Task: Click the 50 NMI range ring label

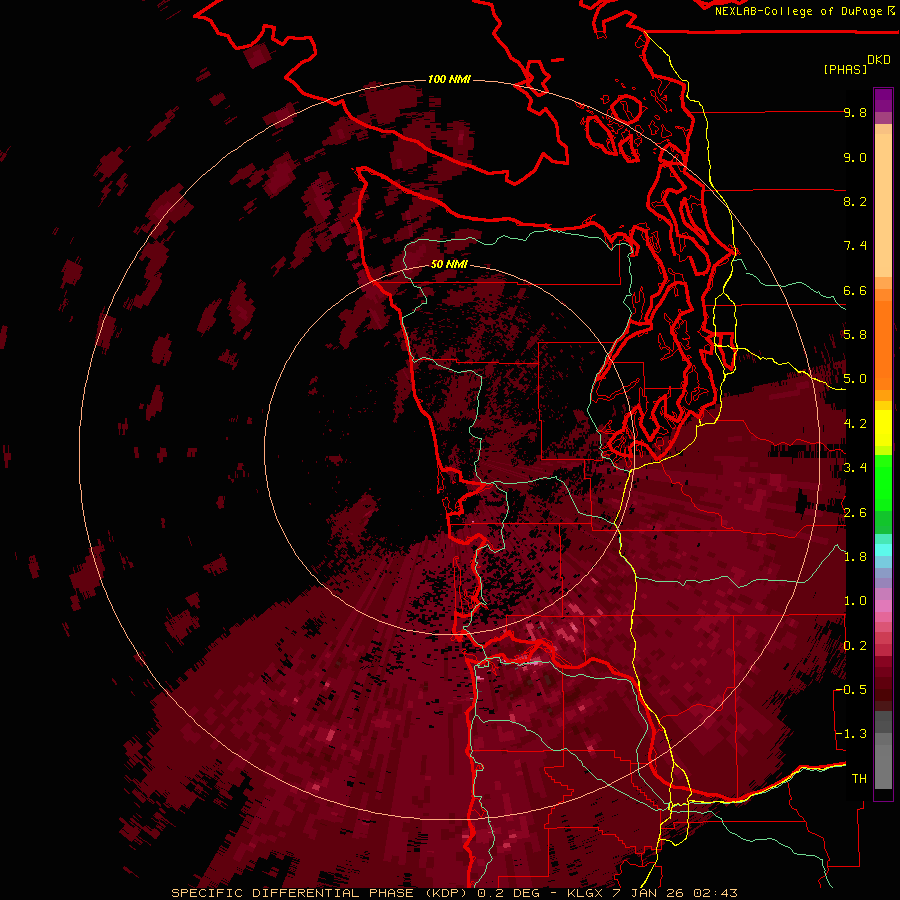Action: click(x=449, y=265)
